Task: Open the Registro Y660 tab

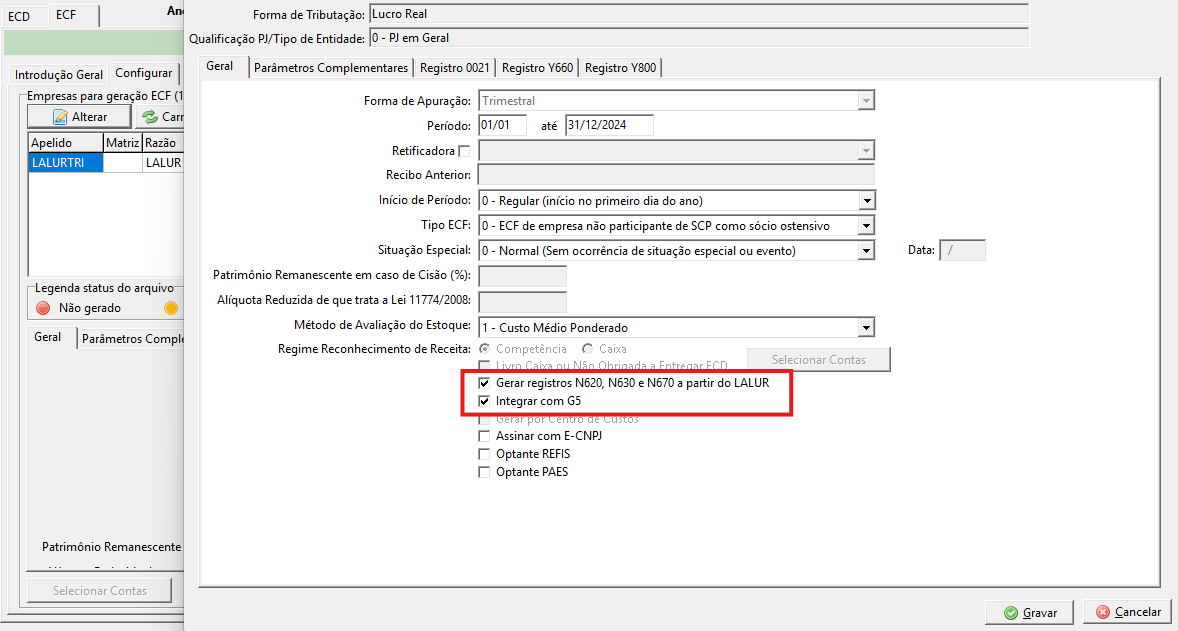Action: 537,68
